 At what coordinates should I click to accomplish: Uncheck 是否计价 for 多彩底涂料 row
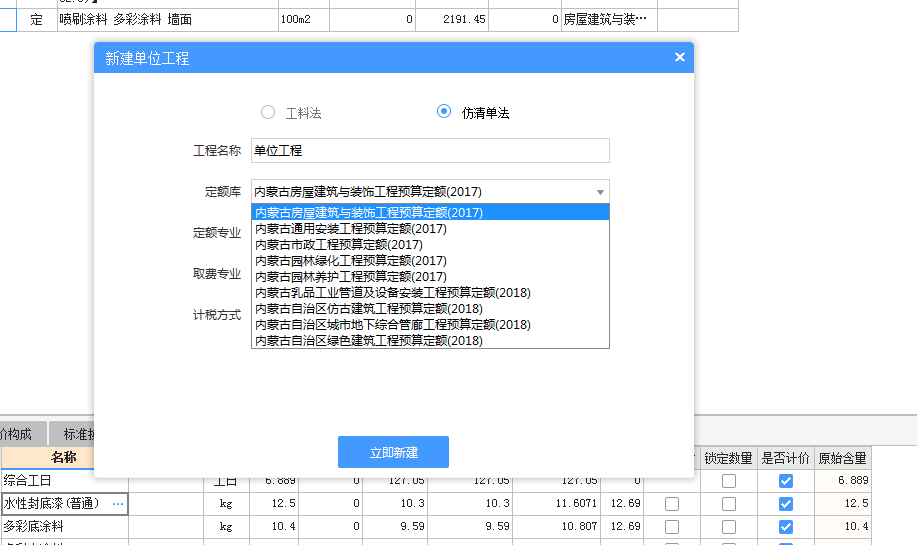[x=786, y=527]
